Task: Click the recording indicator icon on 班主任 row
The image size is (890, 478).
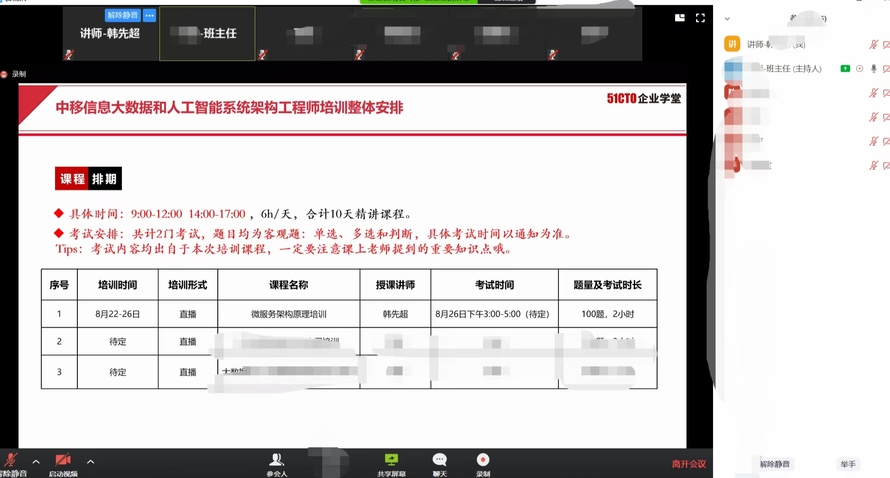Action: pos(859,69)
